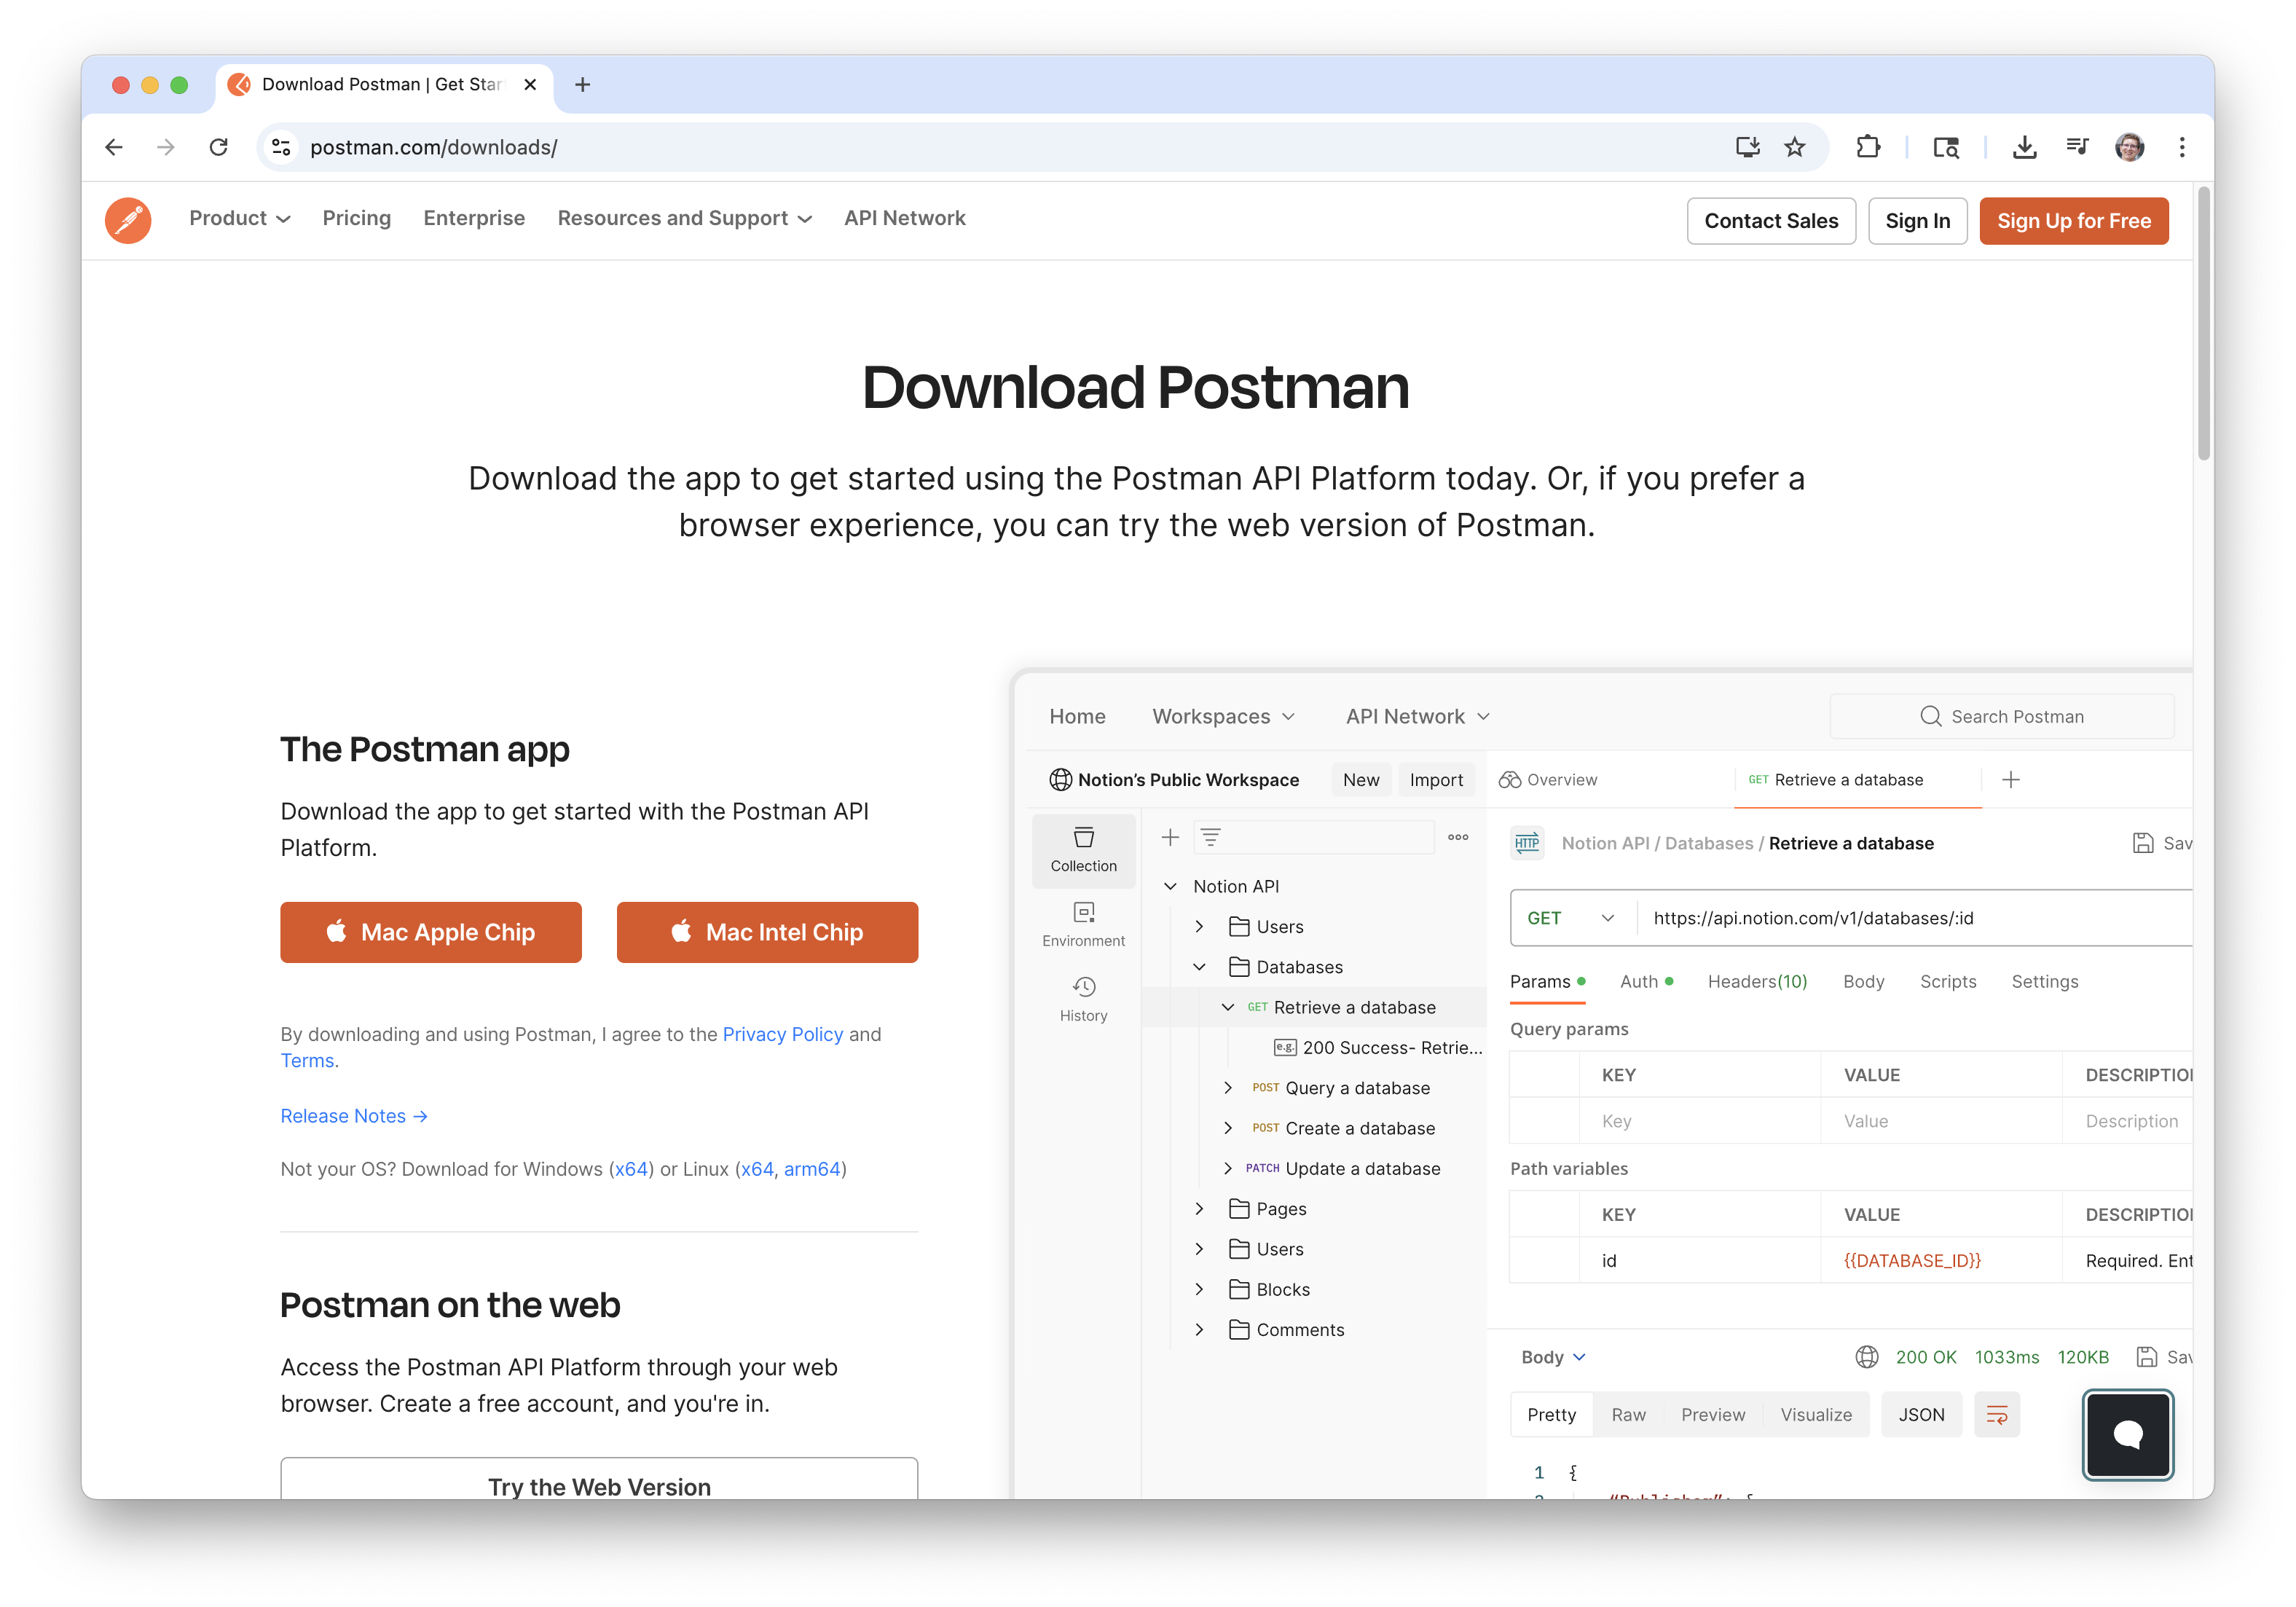2296x1607 pixels.
Task: Open the Release Notes link
Action: coord(354,1115)
